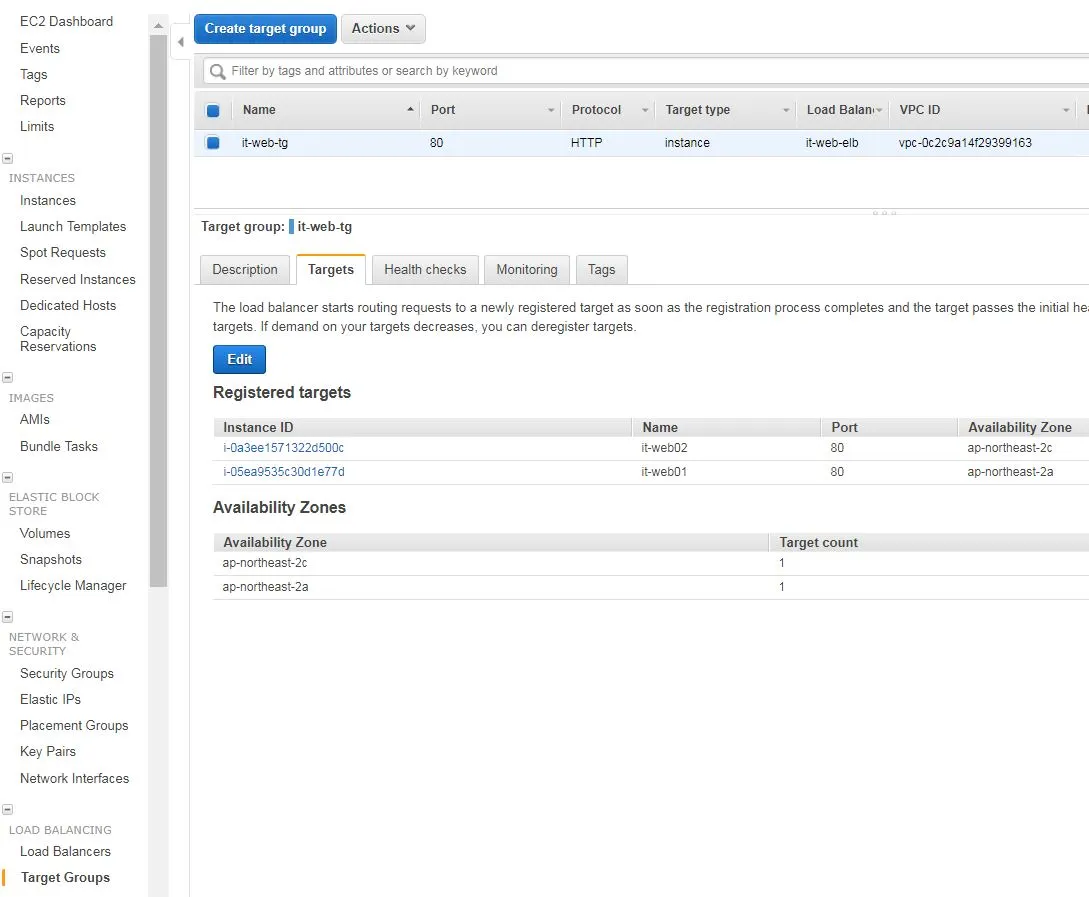Click vpc-0c2c9a14f29399163 cell

(965, 143)
